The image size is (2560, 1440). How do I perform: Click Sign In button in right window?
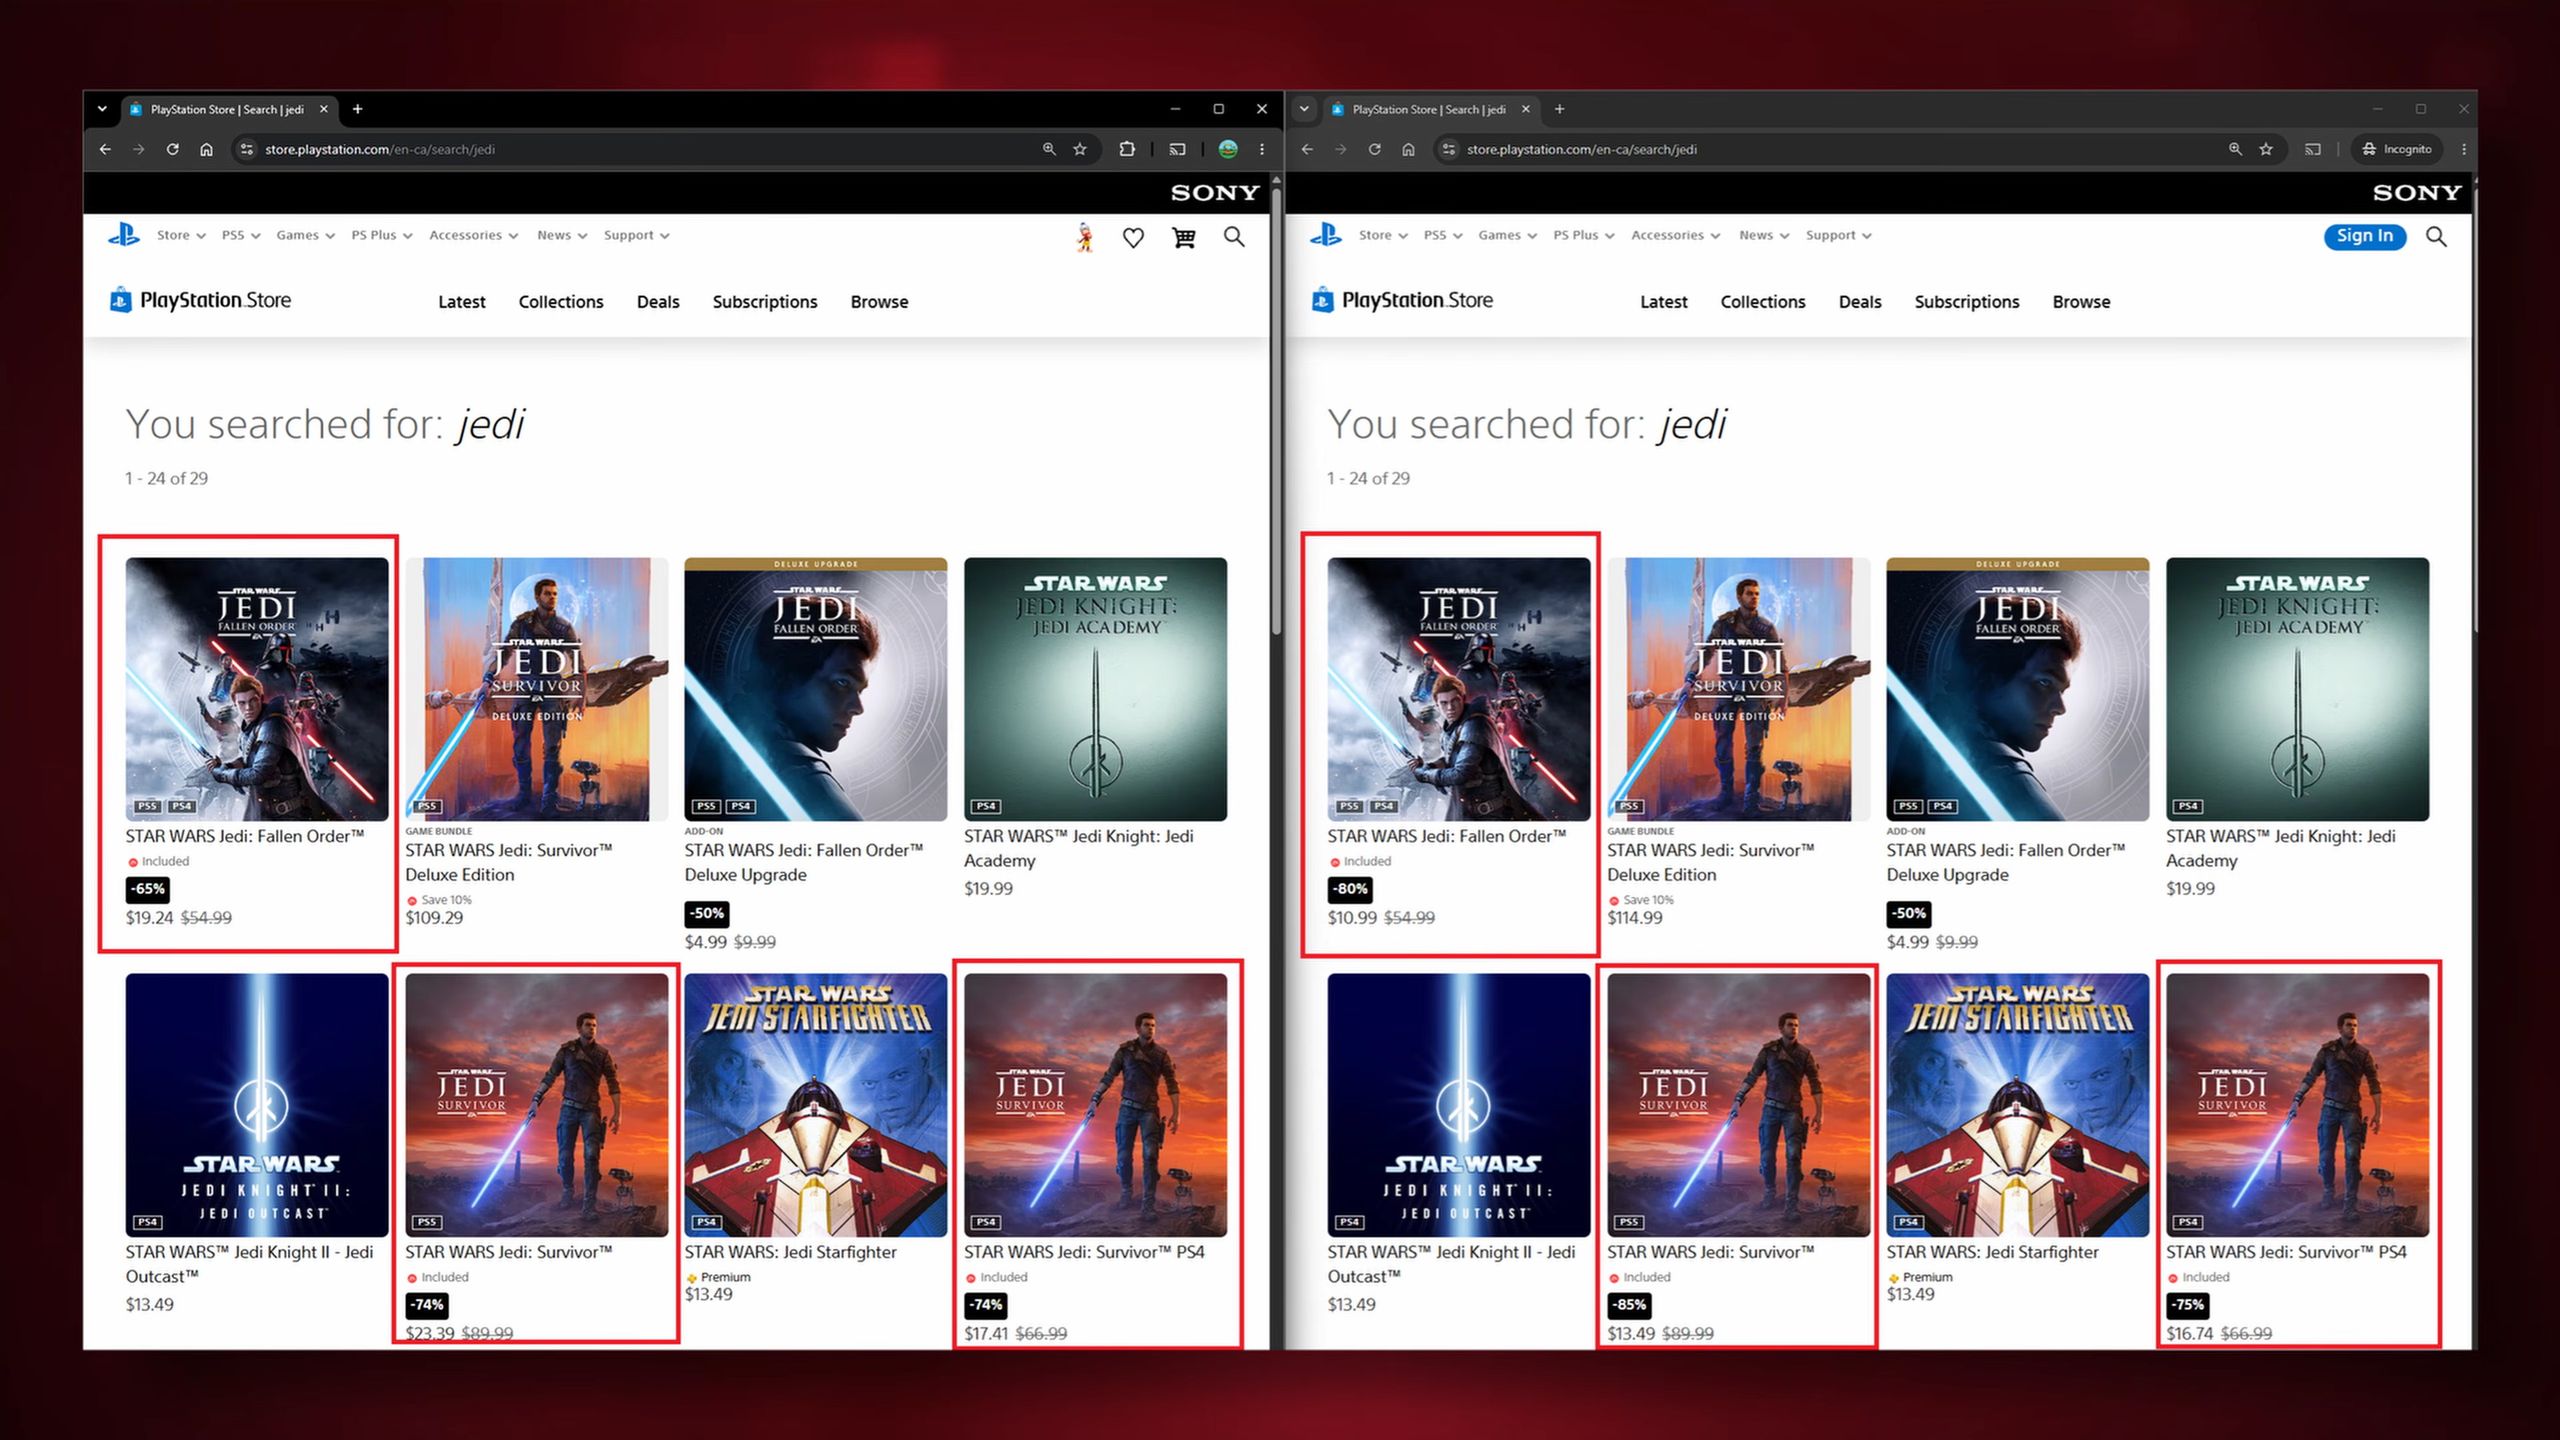pos(2365,236)
